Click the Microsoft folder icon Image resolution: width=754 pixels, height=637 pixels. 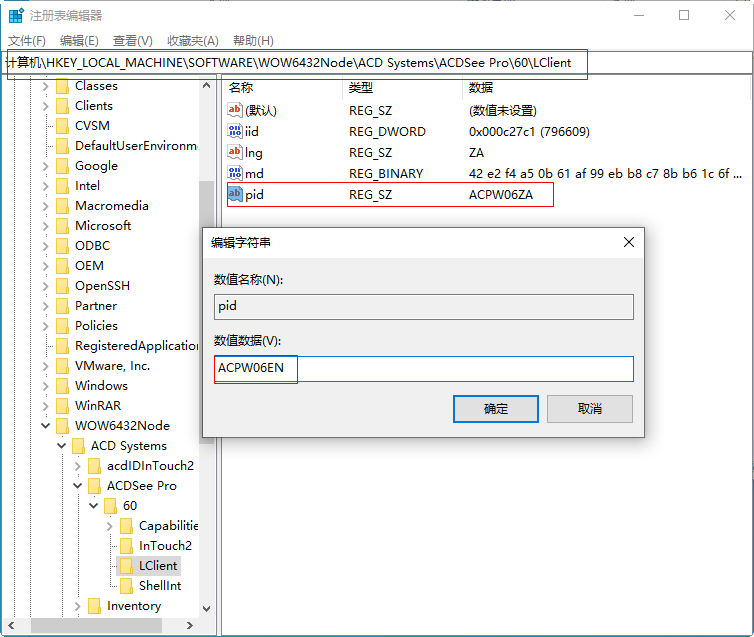(63, 226)
